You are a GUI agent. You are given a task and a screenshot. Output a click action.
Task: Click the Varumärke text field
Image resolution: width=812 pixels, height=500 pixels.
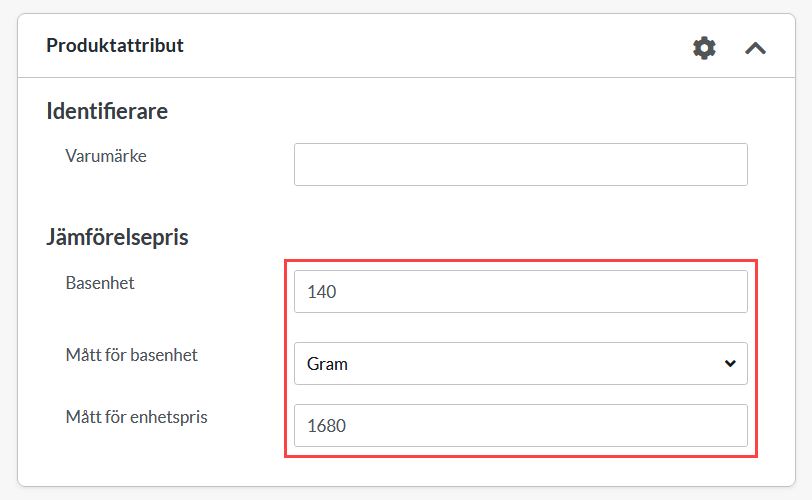pyautogui.click(x=520, y=164)
